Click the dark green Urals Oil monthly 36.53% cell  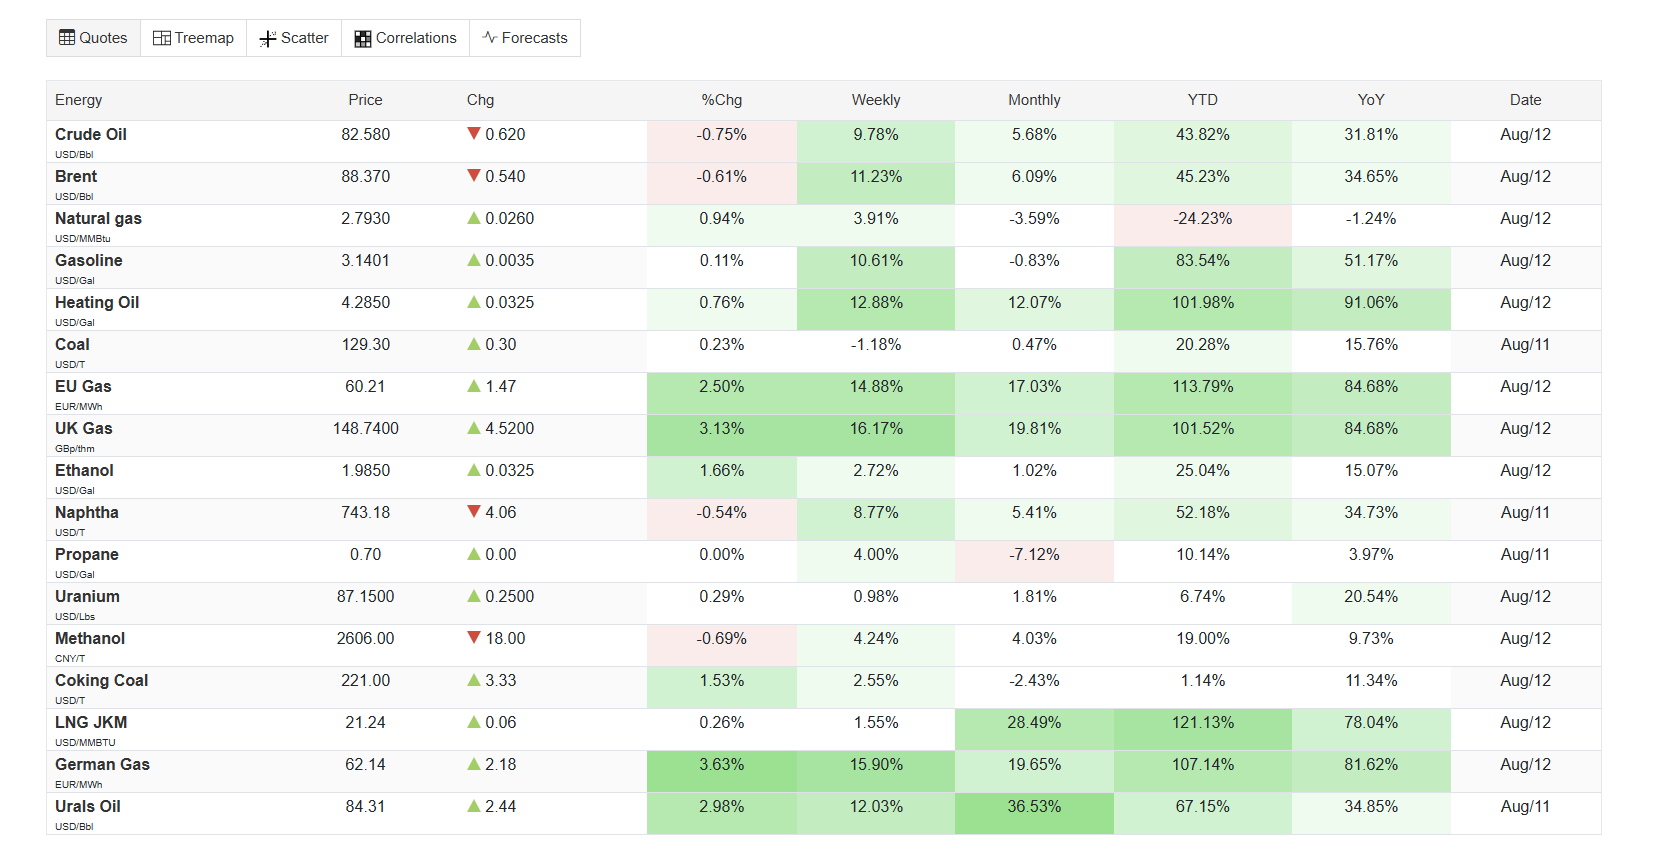coord(1034,813)
